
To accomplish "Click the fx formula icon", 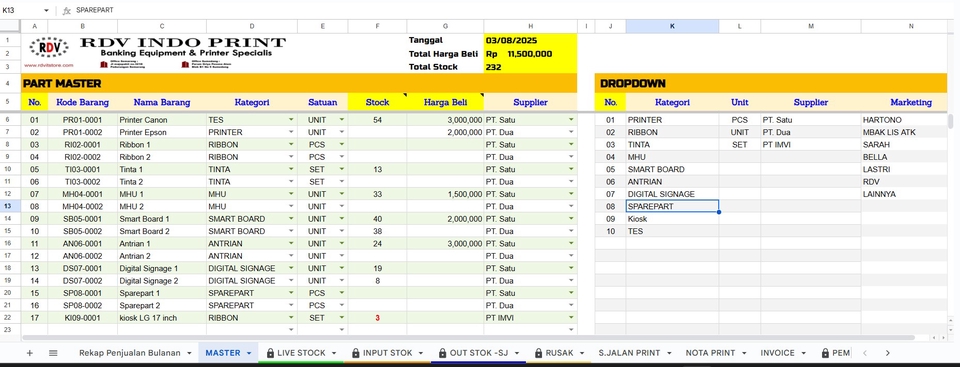I will click(67, 10).
